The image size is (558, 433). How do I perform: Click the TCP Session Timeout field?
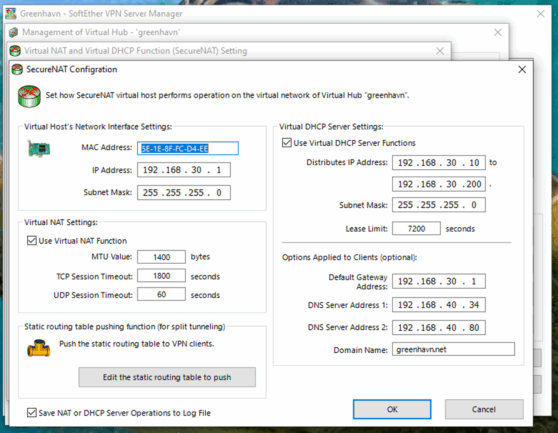point(162,276)
